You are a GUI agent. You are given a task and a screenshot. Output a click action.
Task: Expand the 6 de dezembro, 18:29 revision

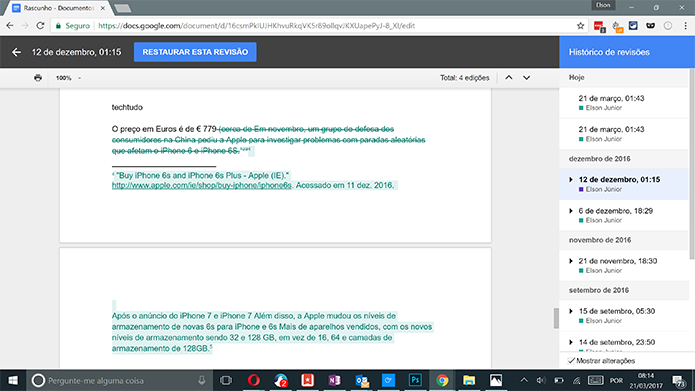pyautogui.click(x=571, y=211)
